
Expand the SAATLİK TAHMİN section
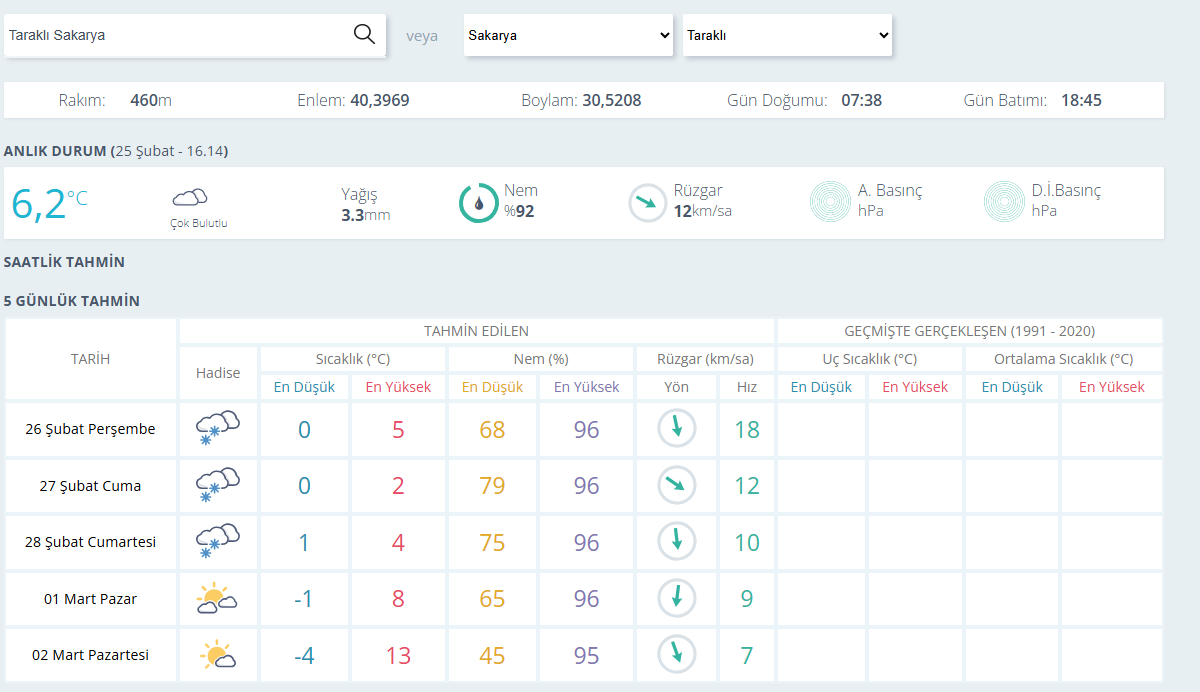pos(65,262)
